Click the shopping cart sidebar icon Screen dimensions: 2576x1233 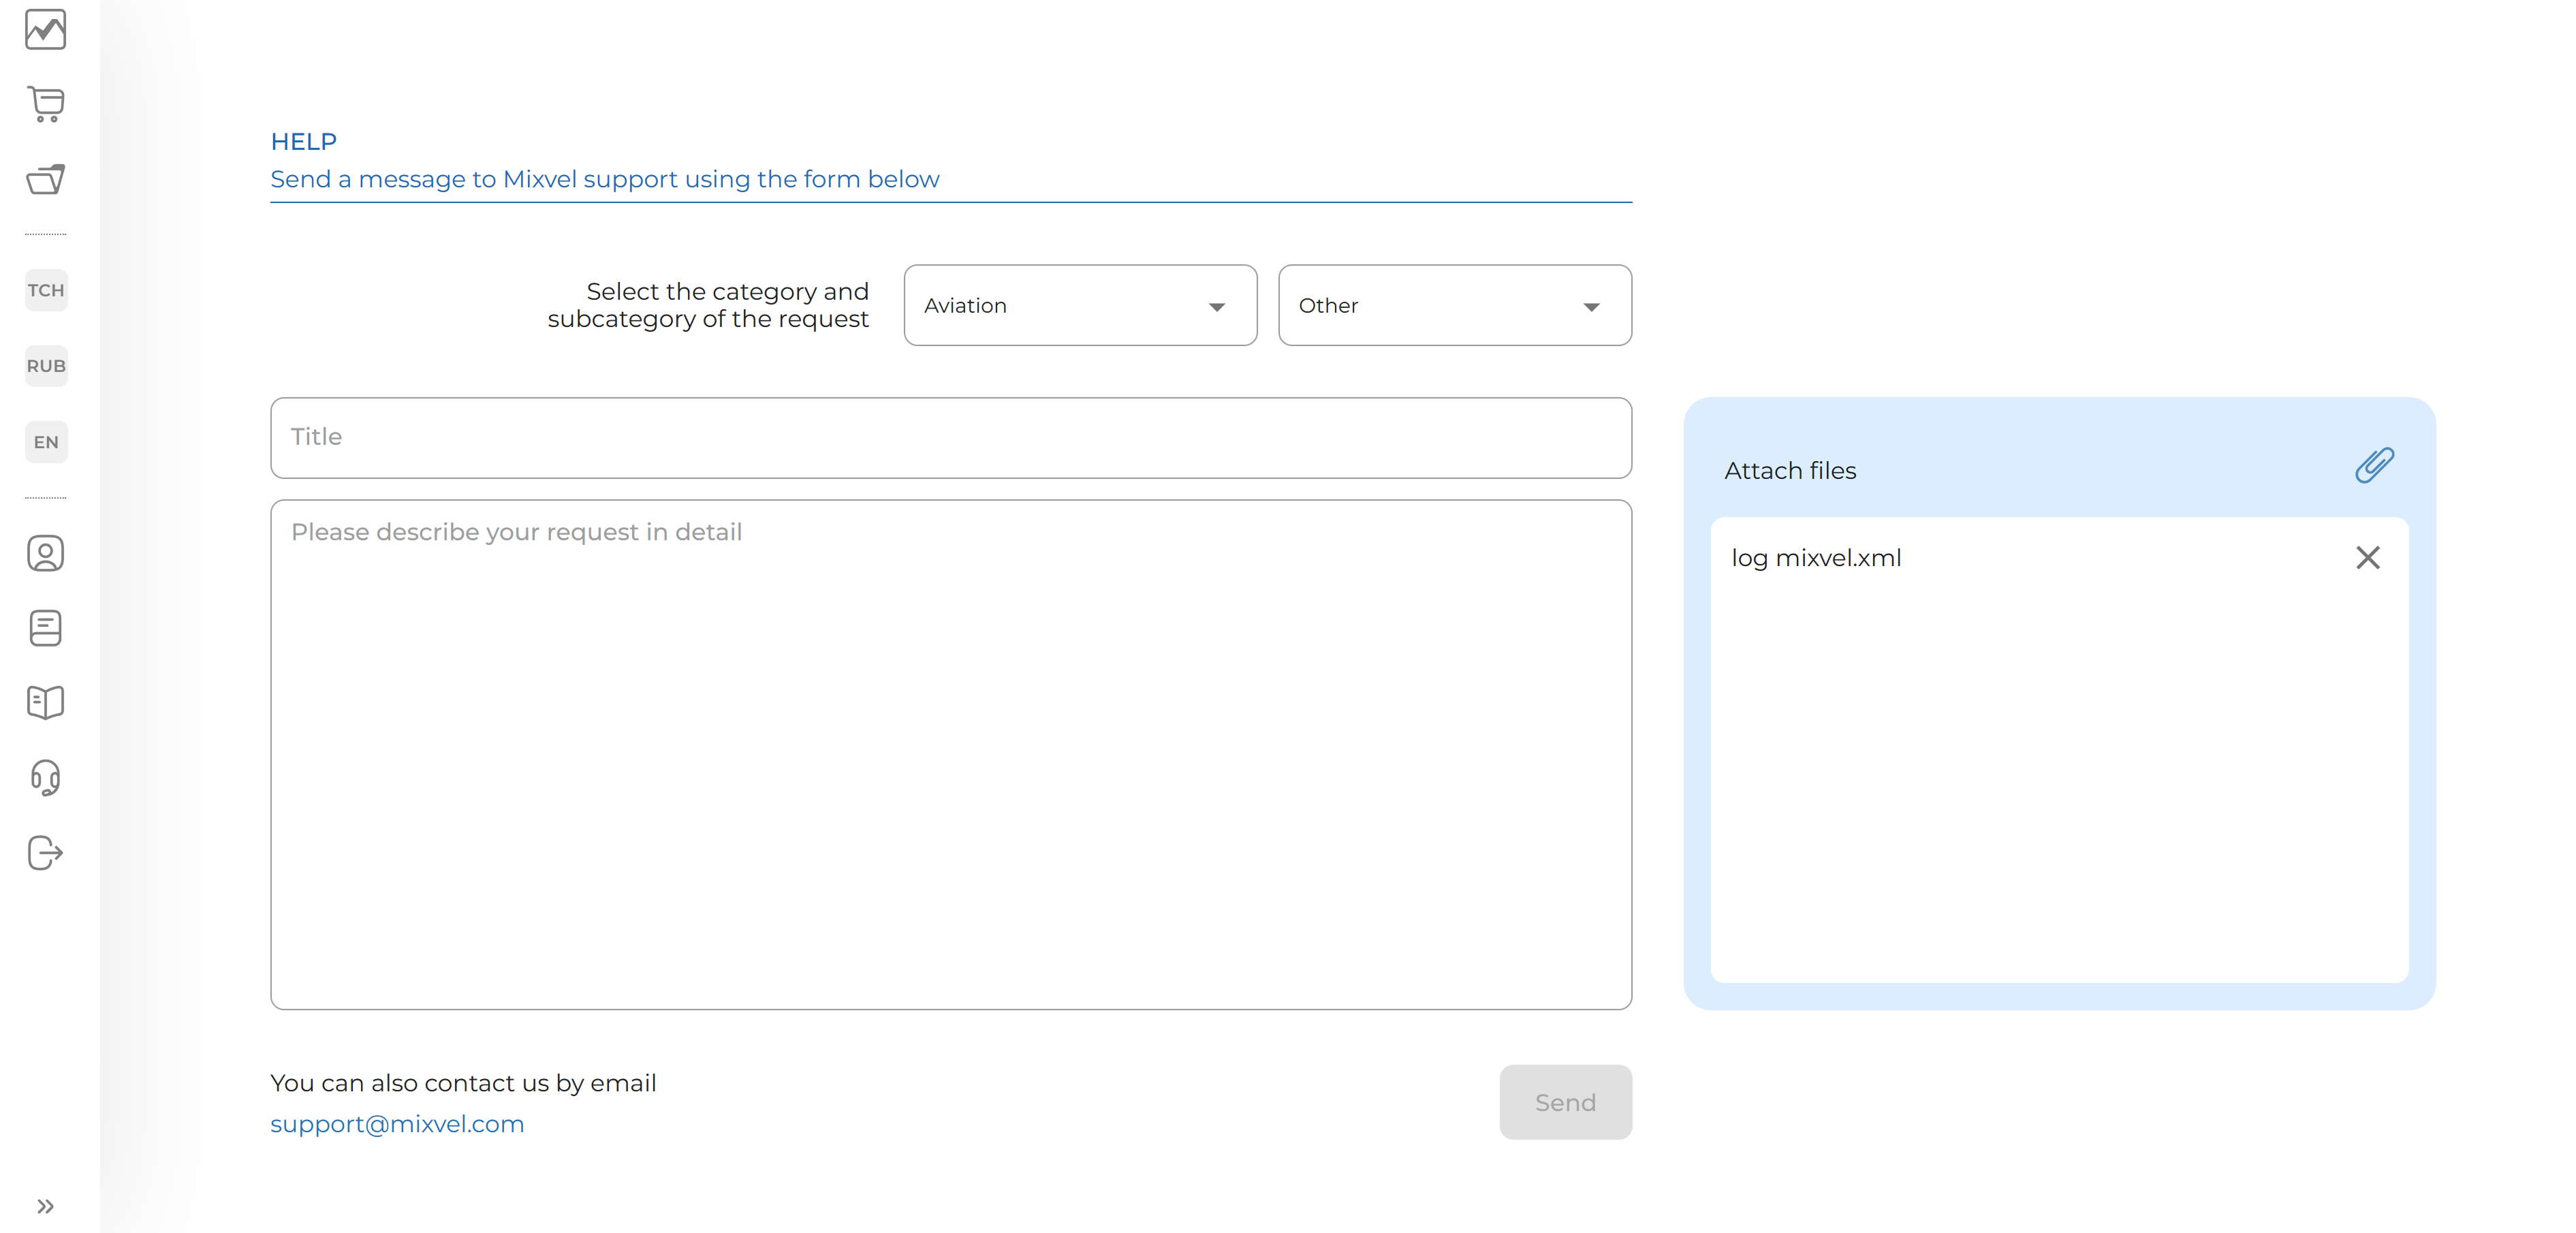45,104
